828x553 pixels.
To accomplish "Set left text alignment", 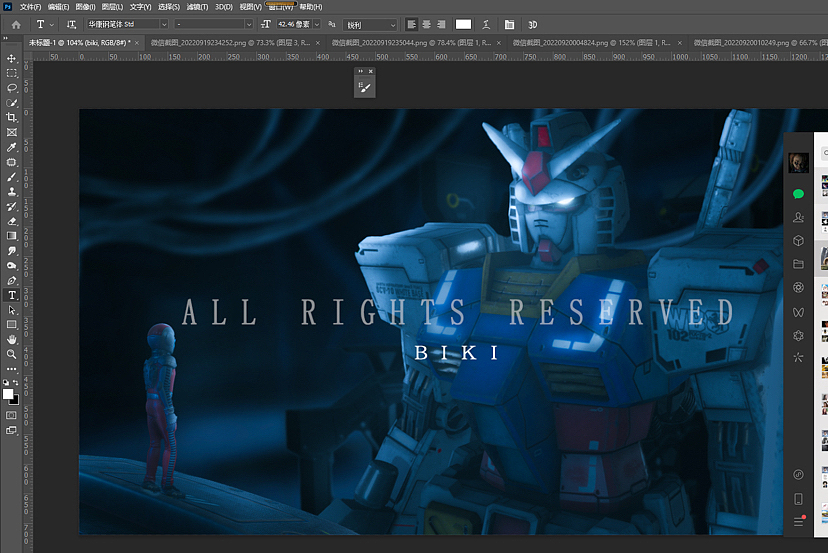I will (x=411, y=24).
